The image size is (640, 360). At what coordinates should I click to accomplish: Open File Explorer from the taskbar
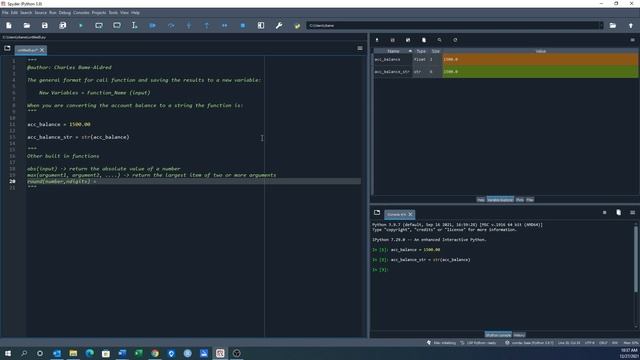(x=73, y=353)
